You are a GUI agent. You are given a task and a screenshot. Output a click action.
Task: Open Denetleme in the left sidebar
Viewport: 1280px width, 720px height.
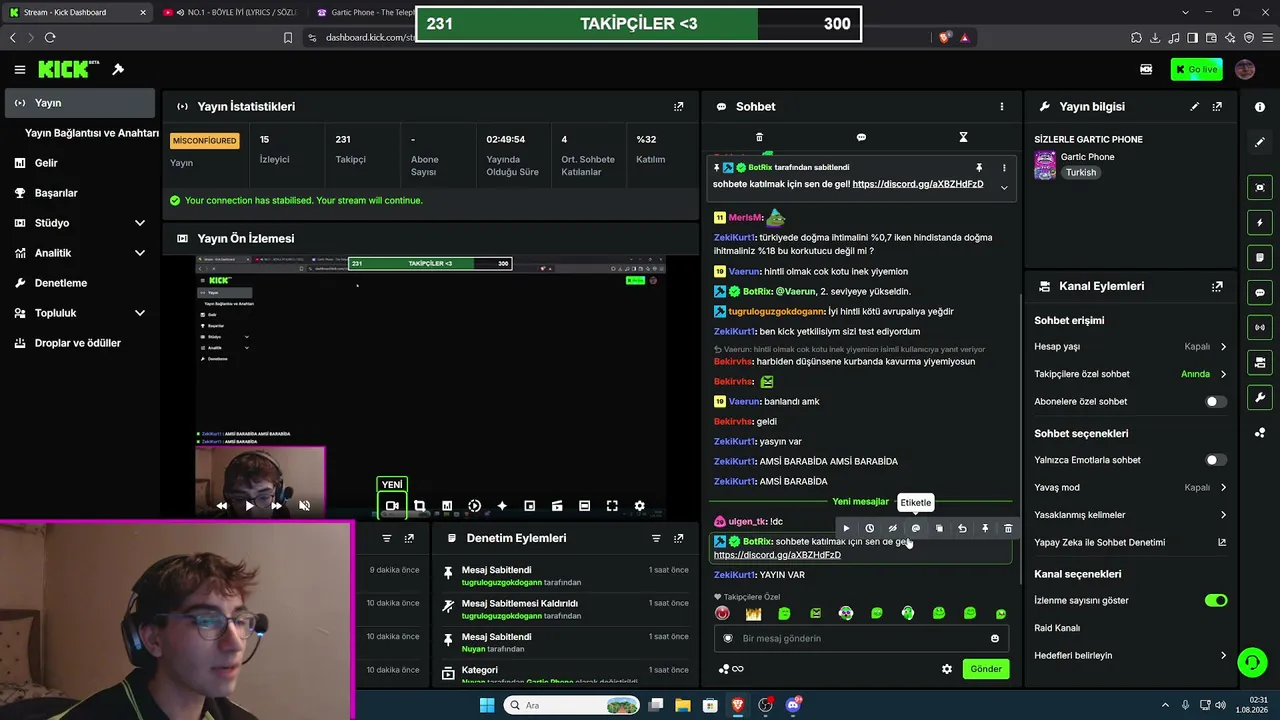[80, 283]
